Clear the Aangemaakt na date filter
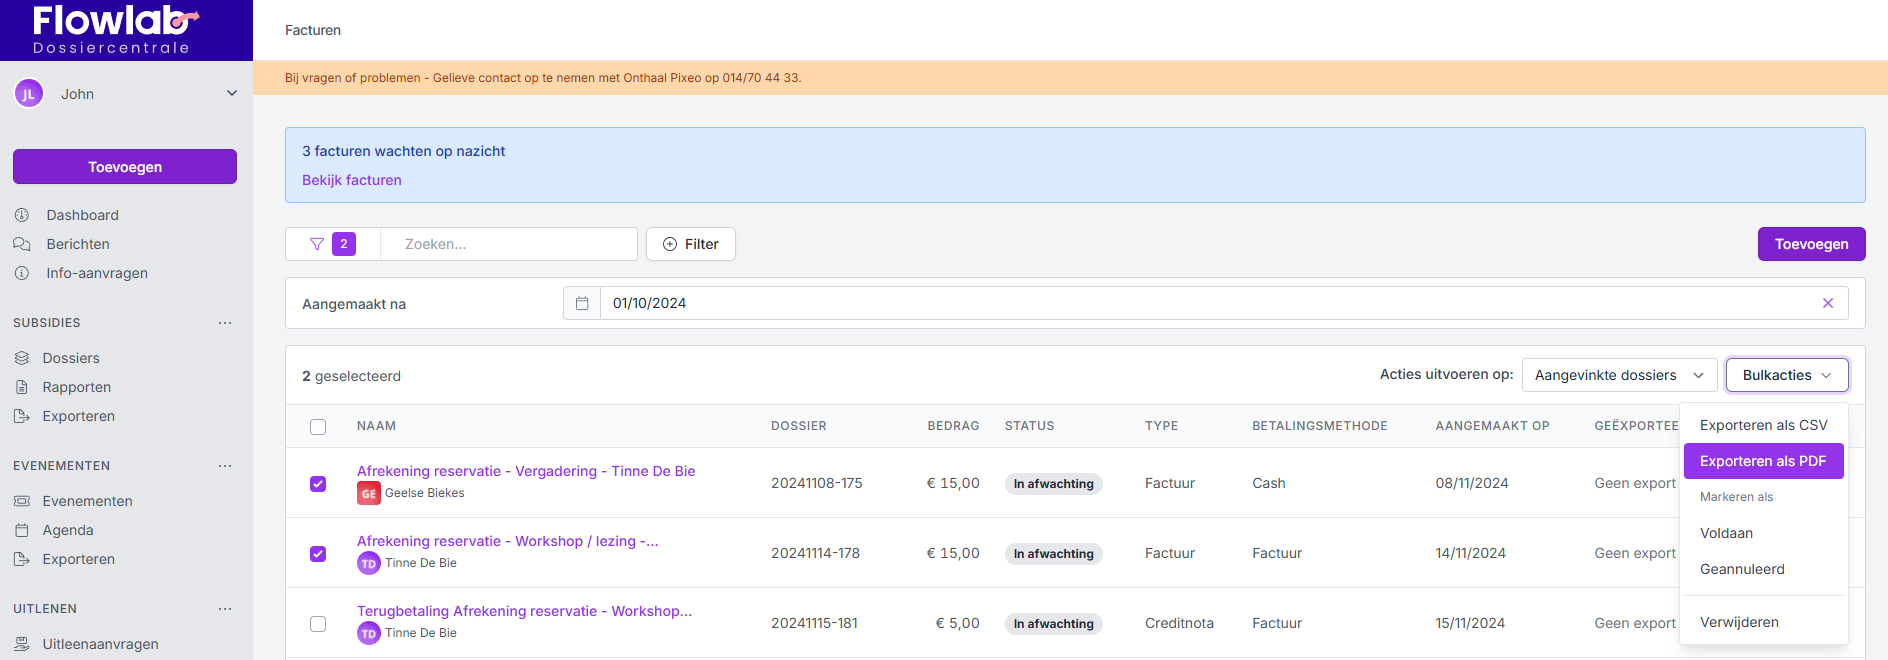Viewport: 1888px width, 660px height. tap(1827, 303)
